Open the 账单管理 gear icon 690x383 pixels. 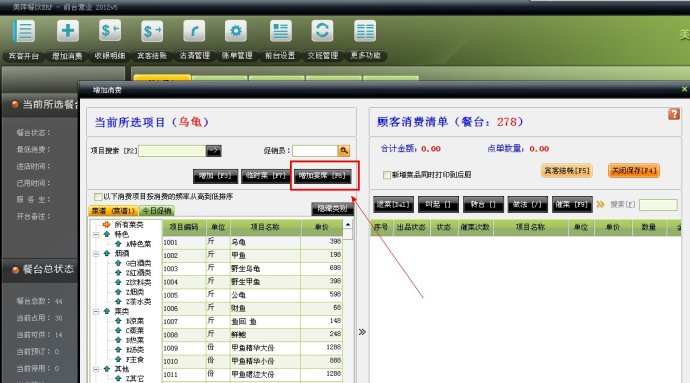[236, 31]
